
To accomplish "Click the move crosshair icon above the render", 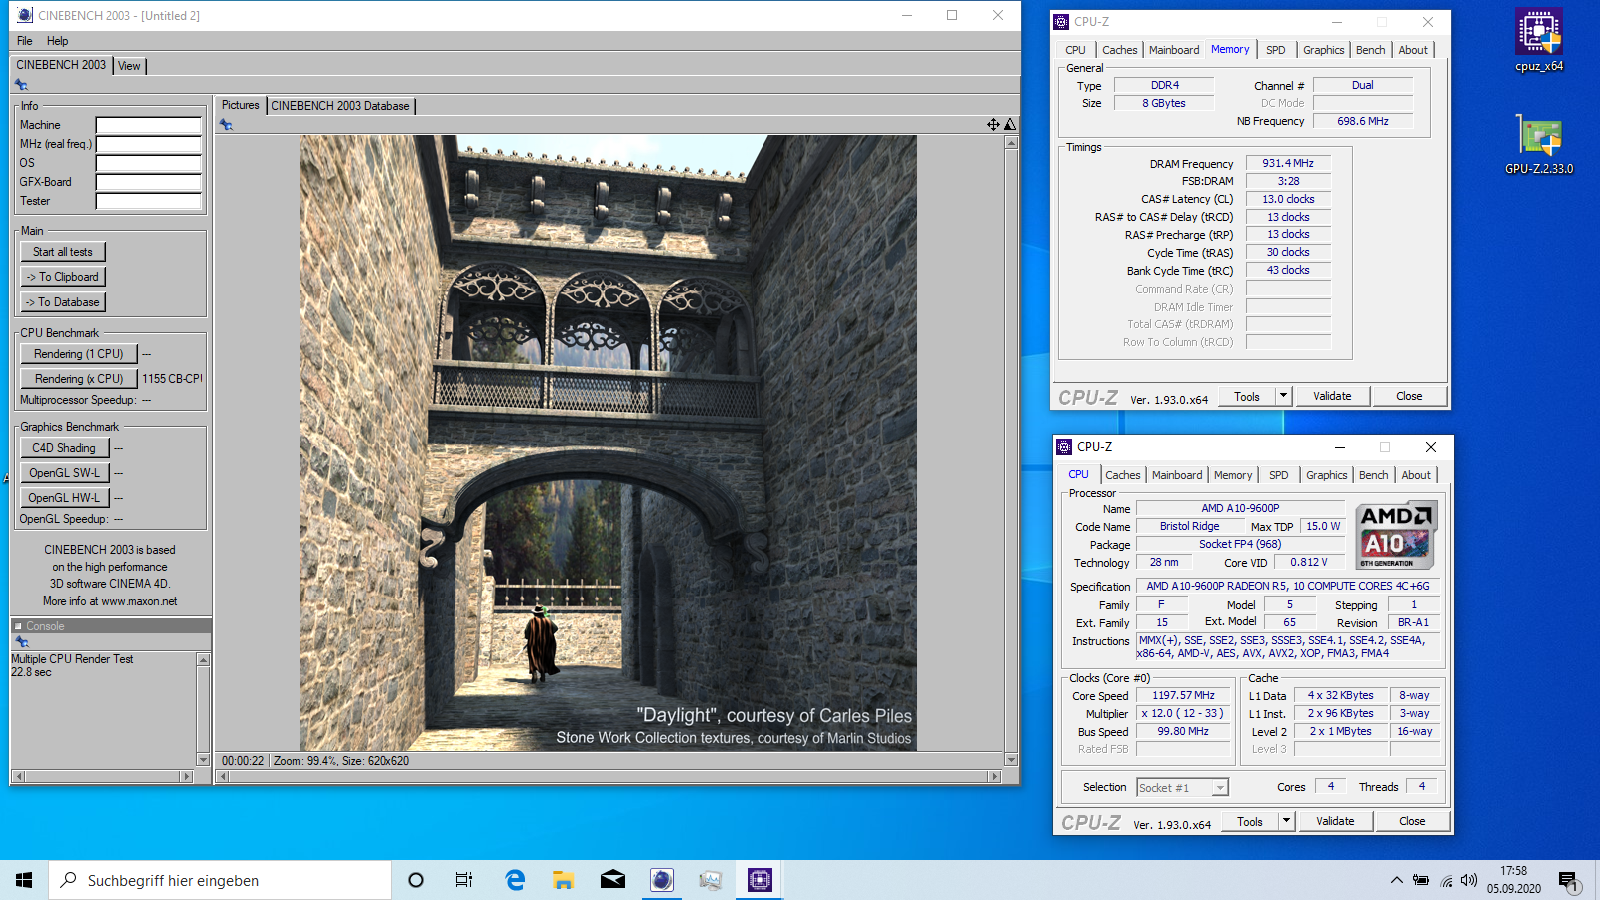I will point(993,125).
